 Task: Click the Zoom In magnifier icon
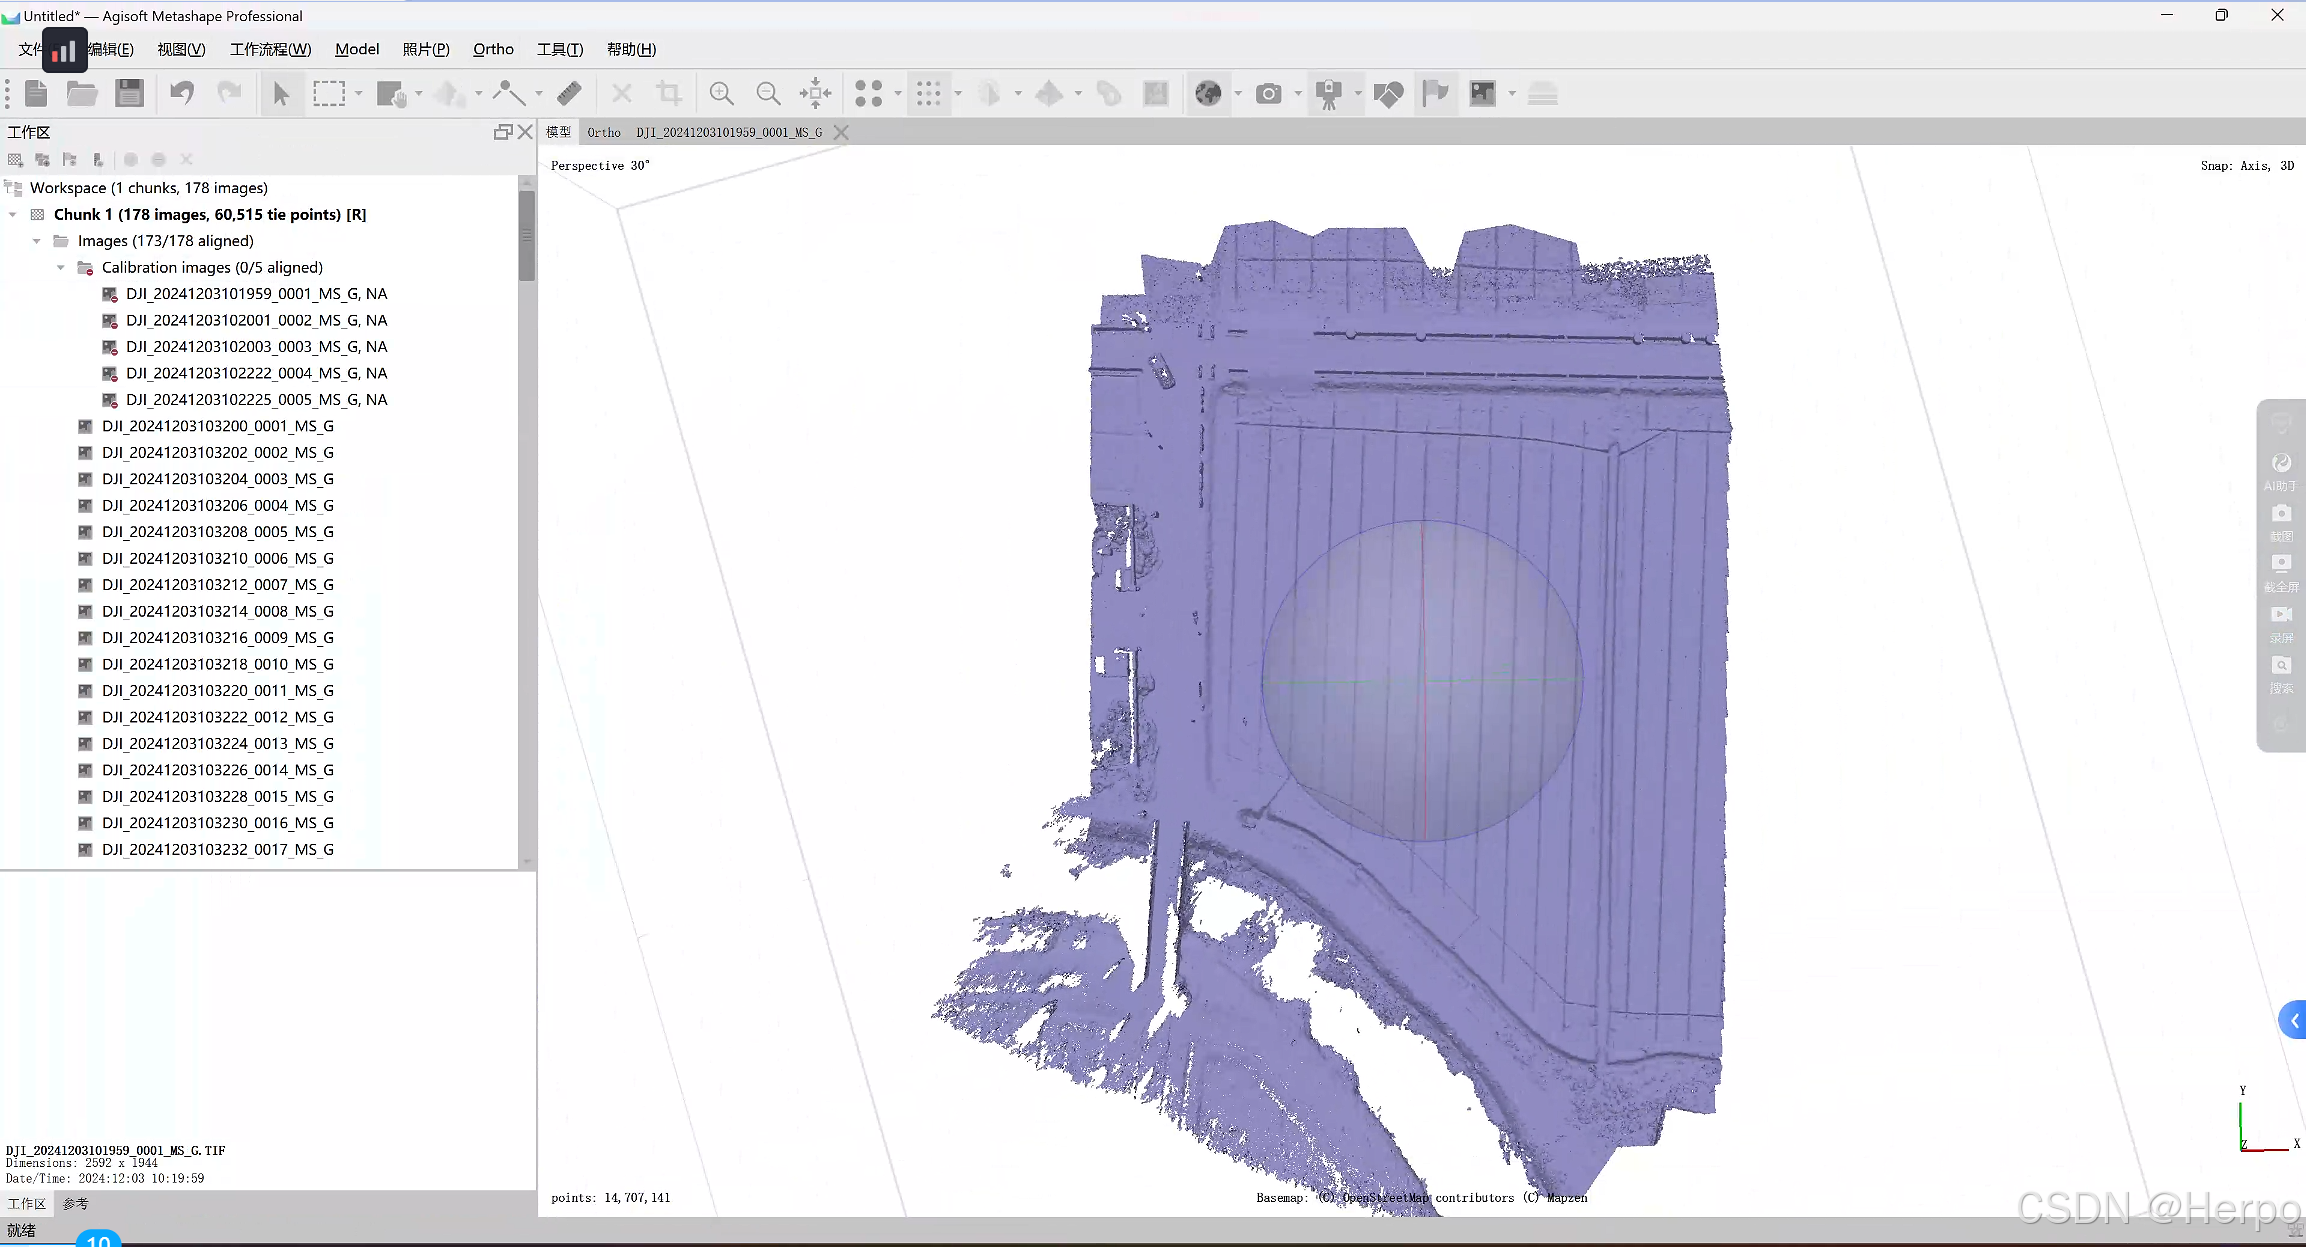point(721,94)
